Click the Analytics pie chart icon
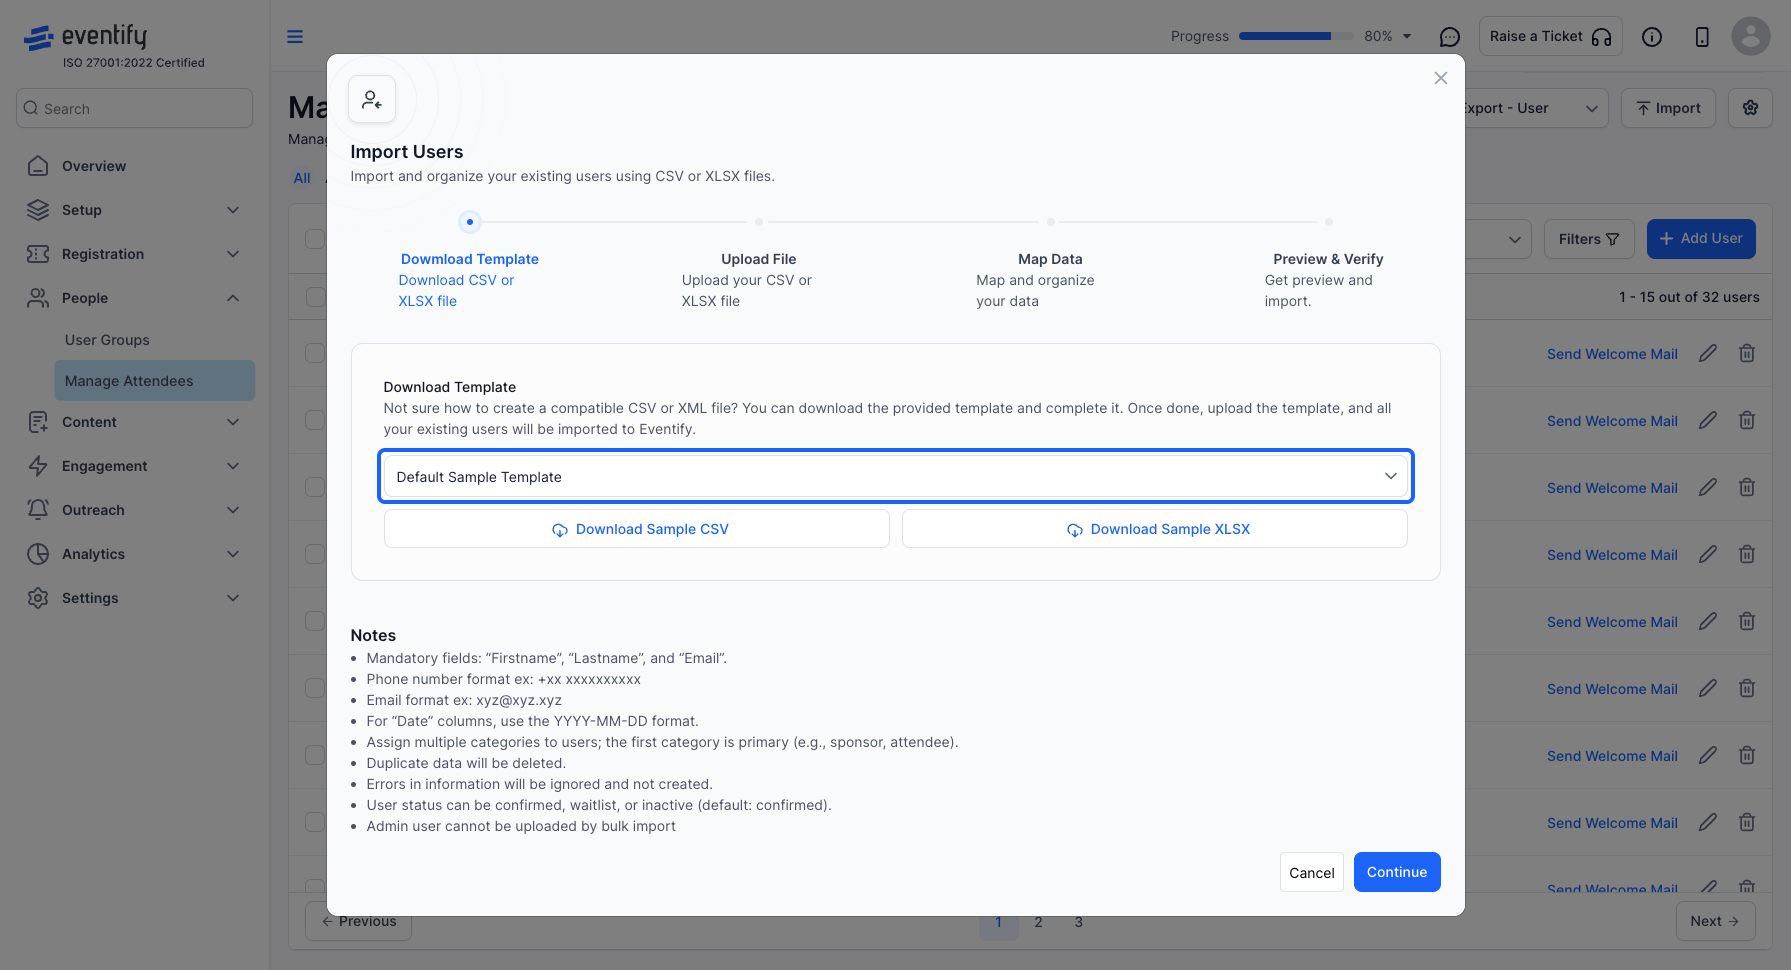This screenshot has height=970, width=1791. coord(38,554)
